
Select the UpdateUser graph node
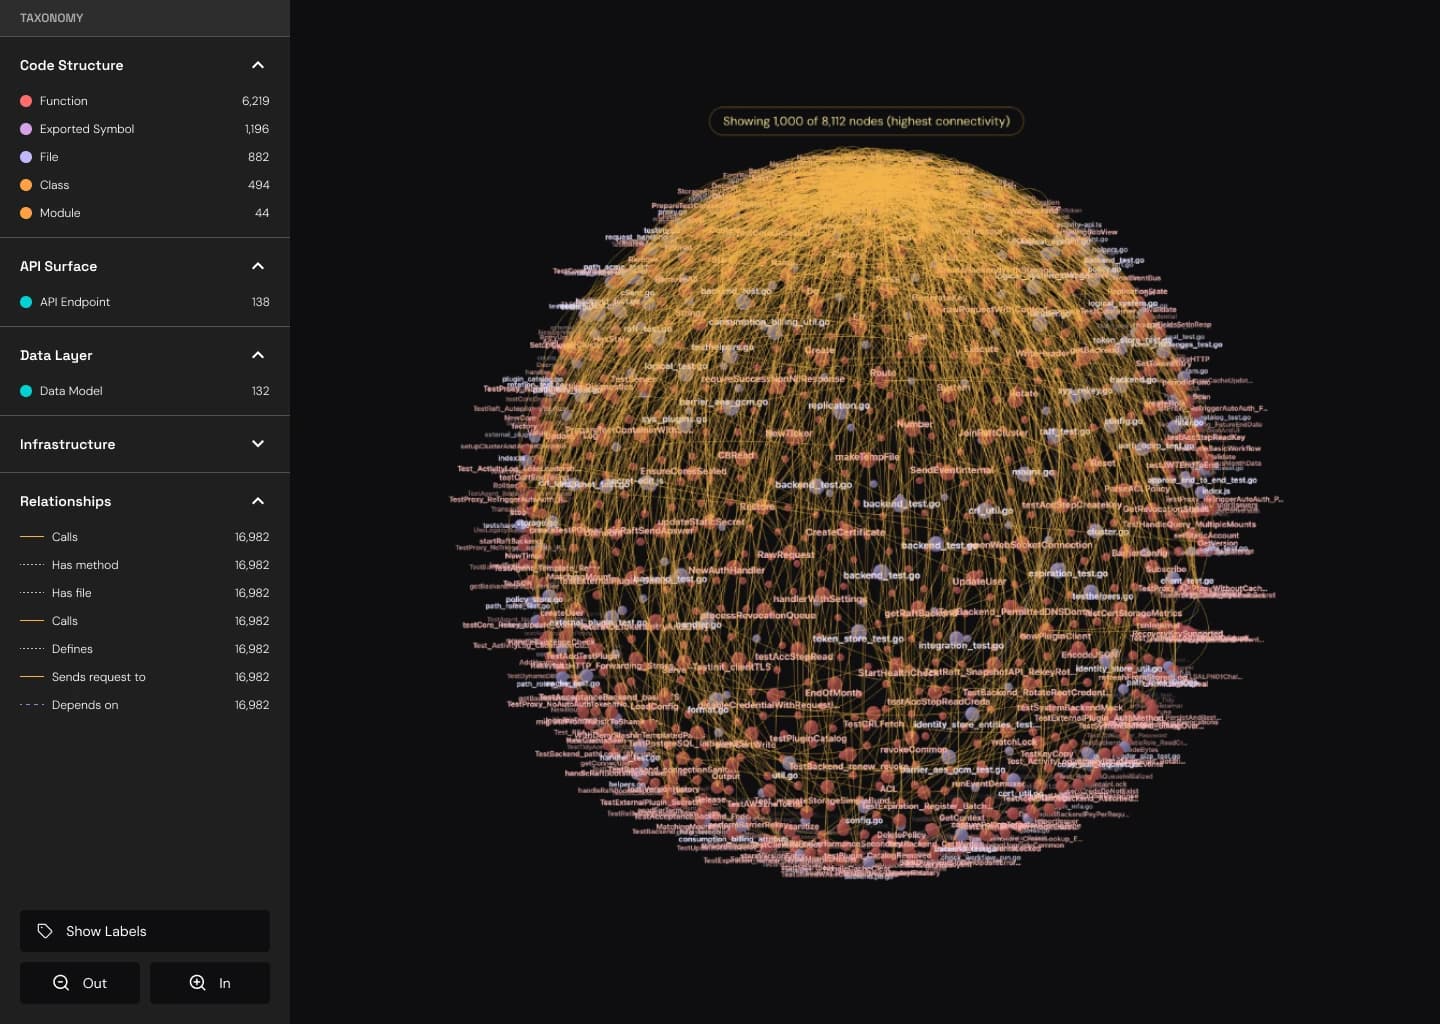click(979, 581)
